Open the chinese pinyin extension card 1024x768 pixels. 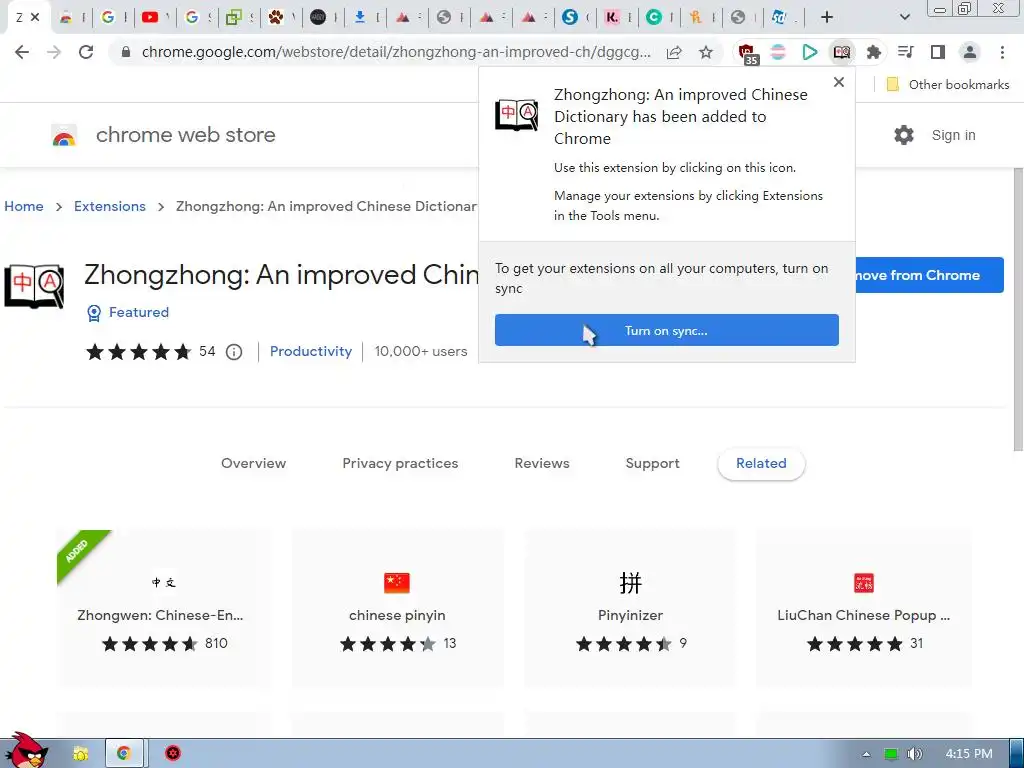tap(397, 609)
